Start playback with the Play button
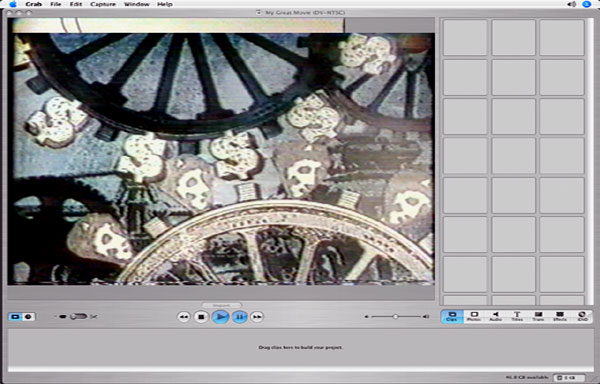 pos(220,317)
